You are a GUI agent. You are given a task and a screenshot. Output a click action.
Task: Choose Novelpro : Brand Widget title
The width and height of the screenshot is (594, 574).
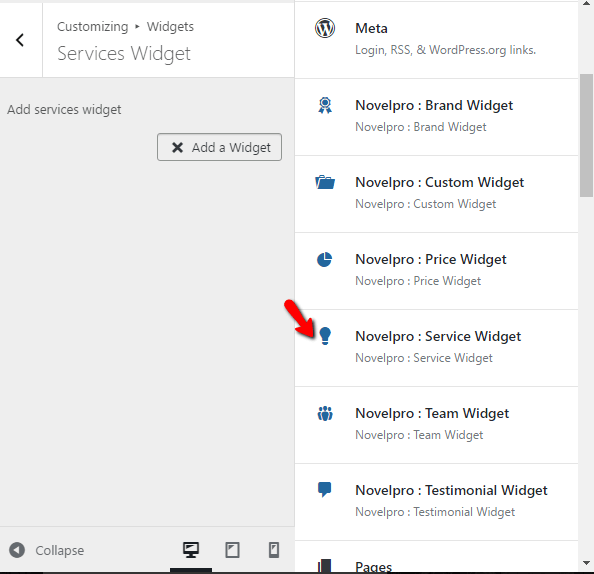click(x=434, y=105)
